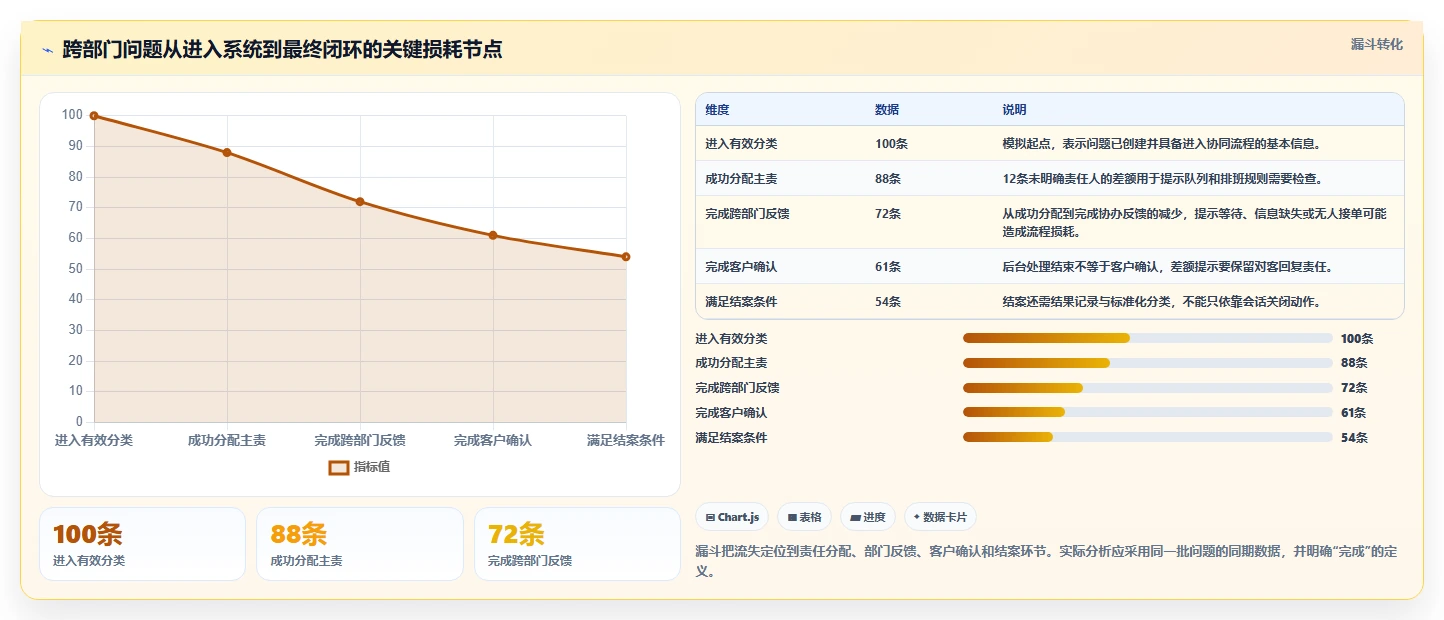Toggle the 指标值 legend item
Viewport: 1444px width, 620px height.
(x=359, y=467)
